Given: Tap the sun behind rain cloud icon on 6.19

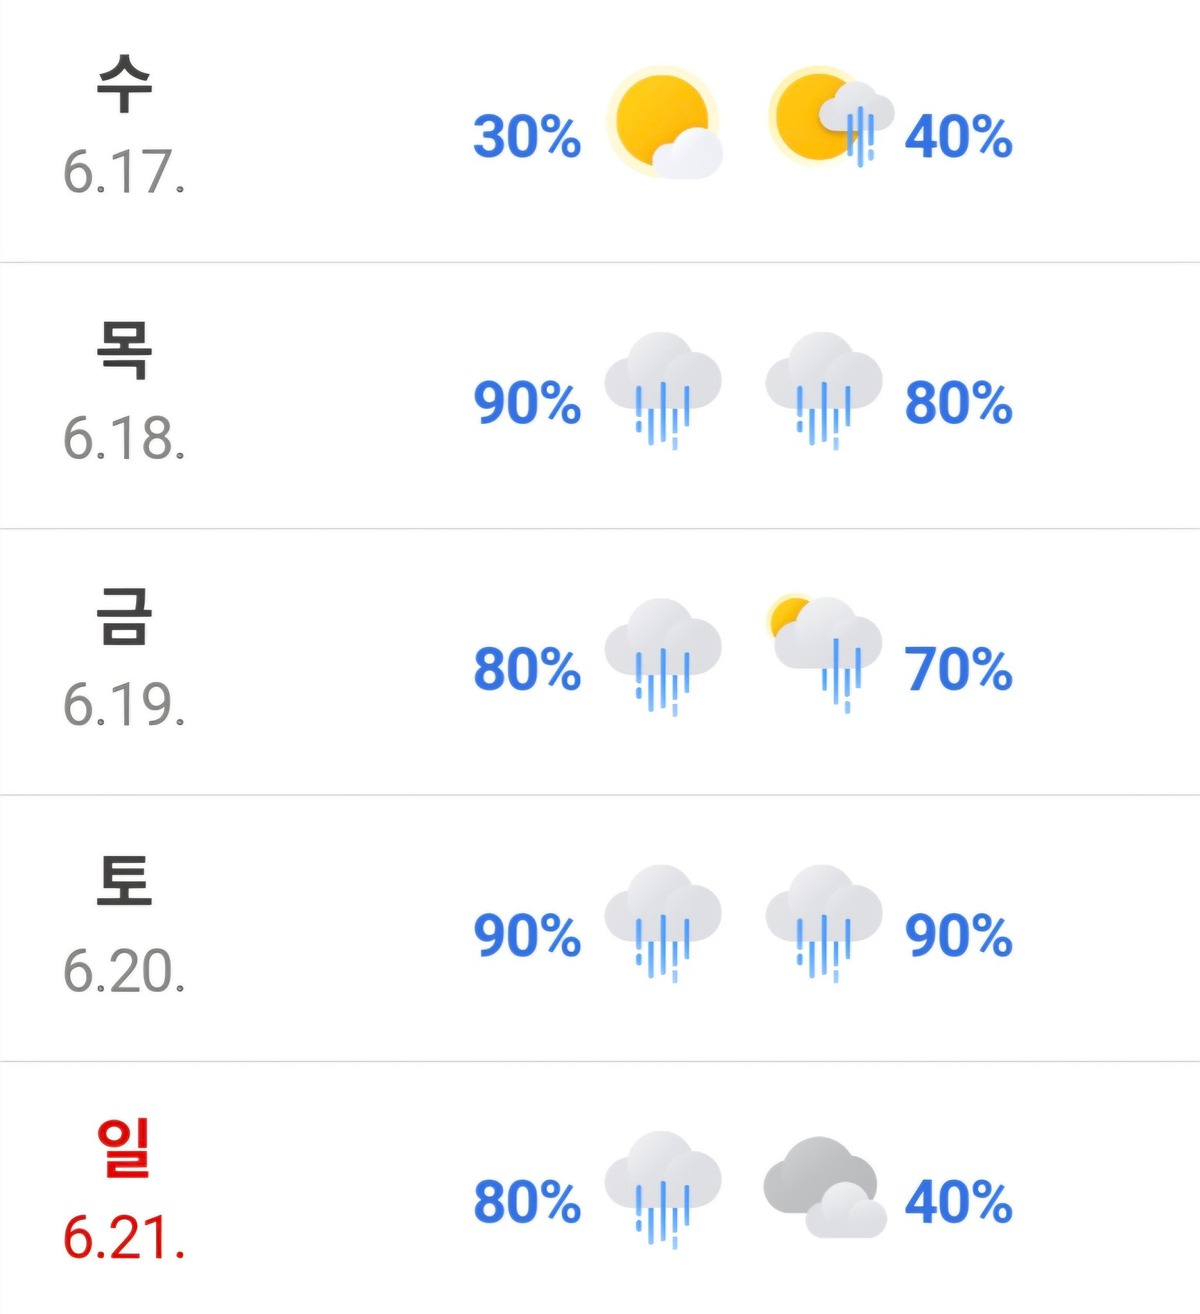Looking at the screenshot, I should click(x=824, y=653).
